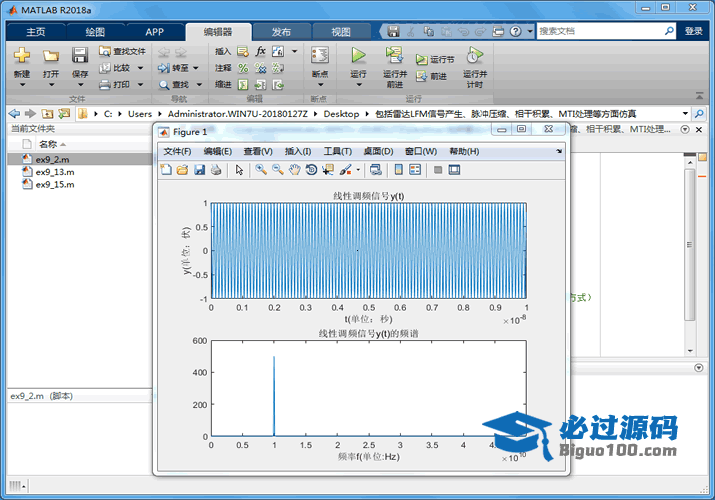The image size is (715, 500).
Task: Click the insert colorbar icon
Action: [x=400, y=170]
